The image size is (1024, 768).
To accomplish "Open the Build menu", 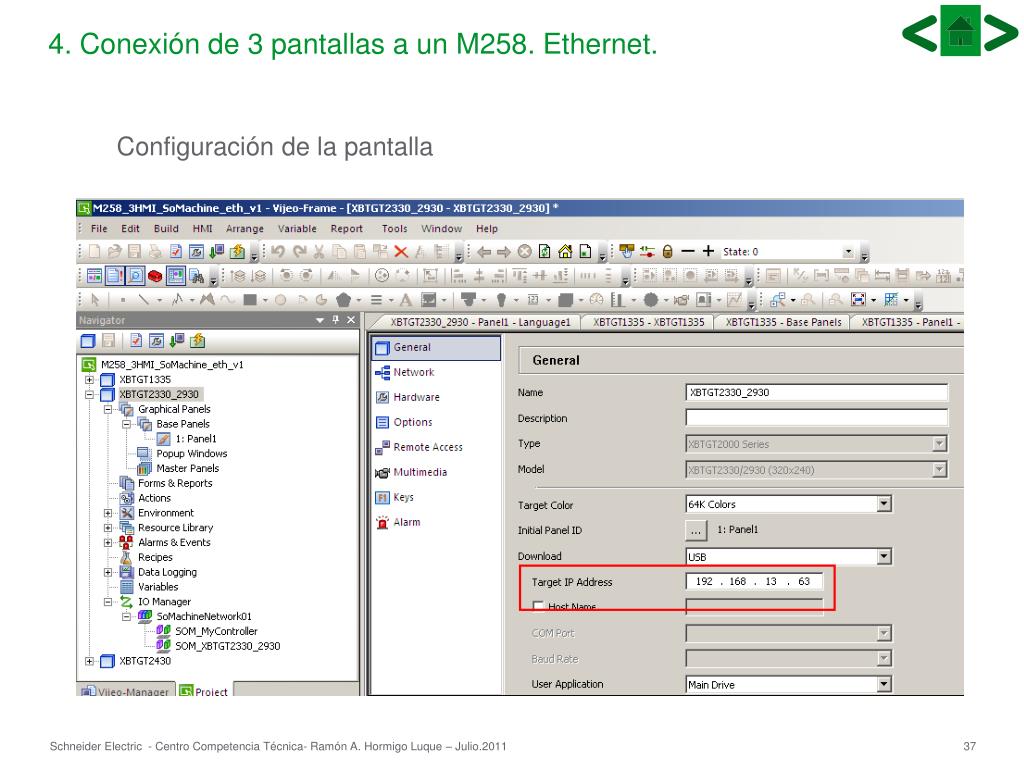I will point(166,229).
